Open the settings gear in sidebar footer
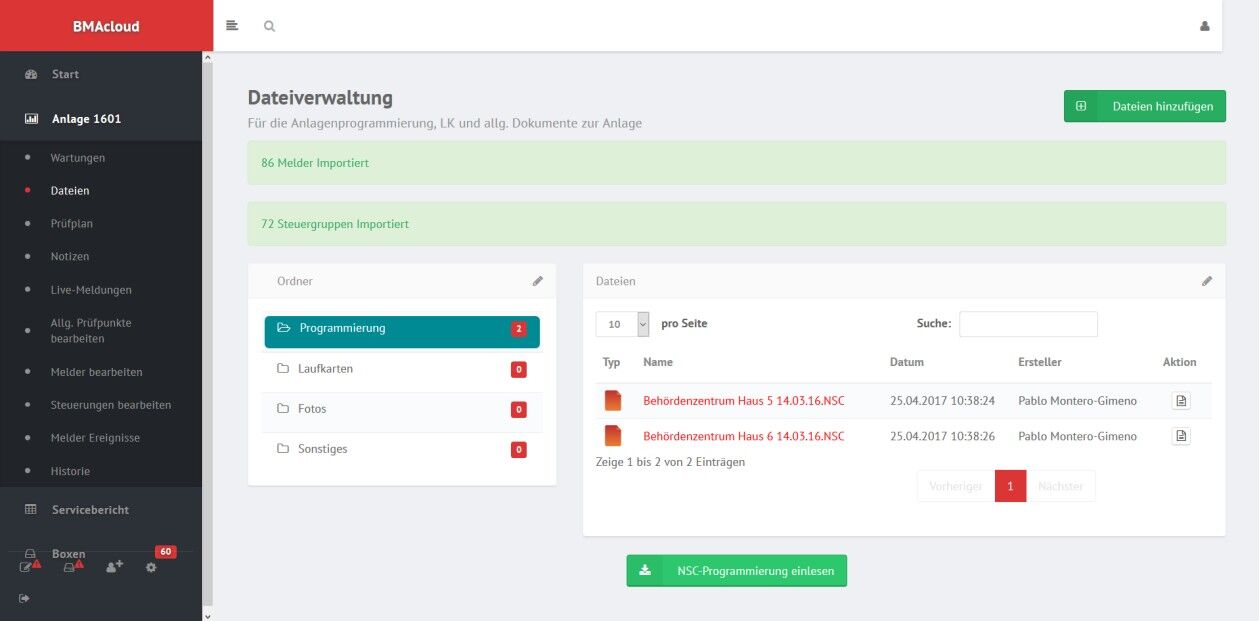The height and width of the screenshot is (621, 1259). point(151,567)
